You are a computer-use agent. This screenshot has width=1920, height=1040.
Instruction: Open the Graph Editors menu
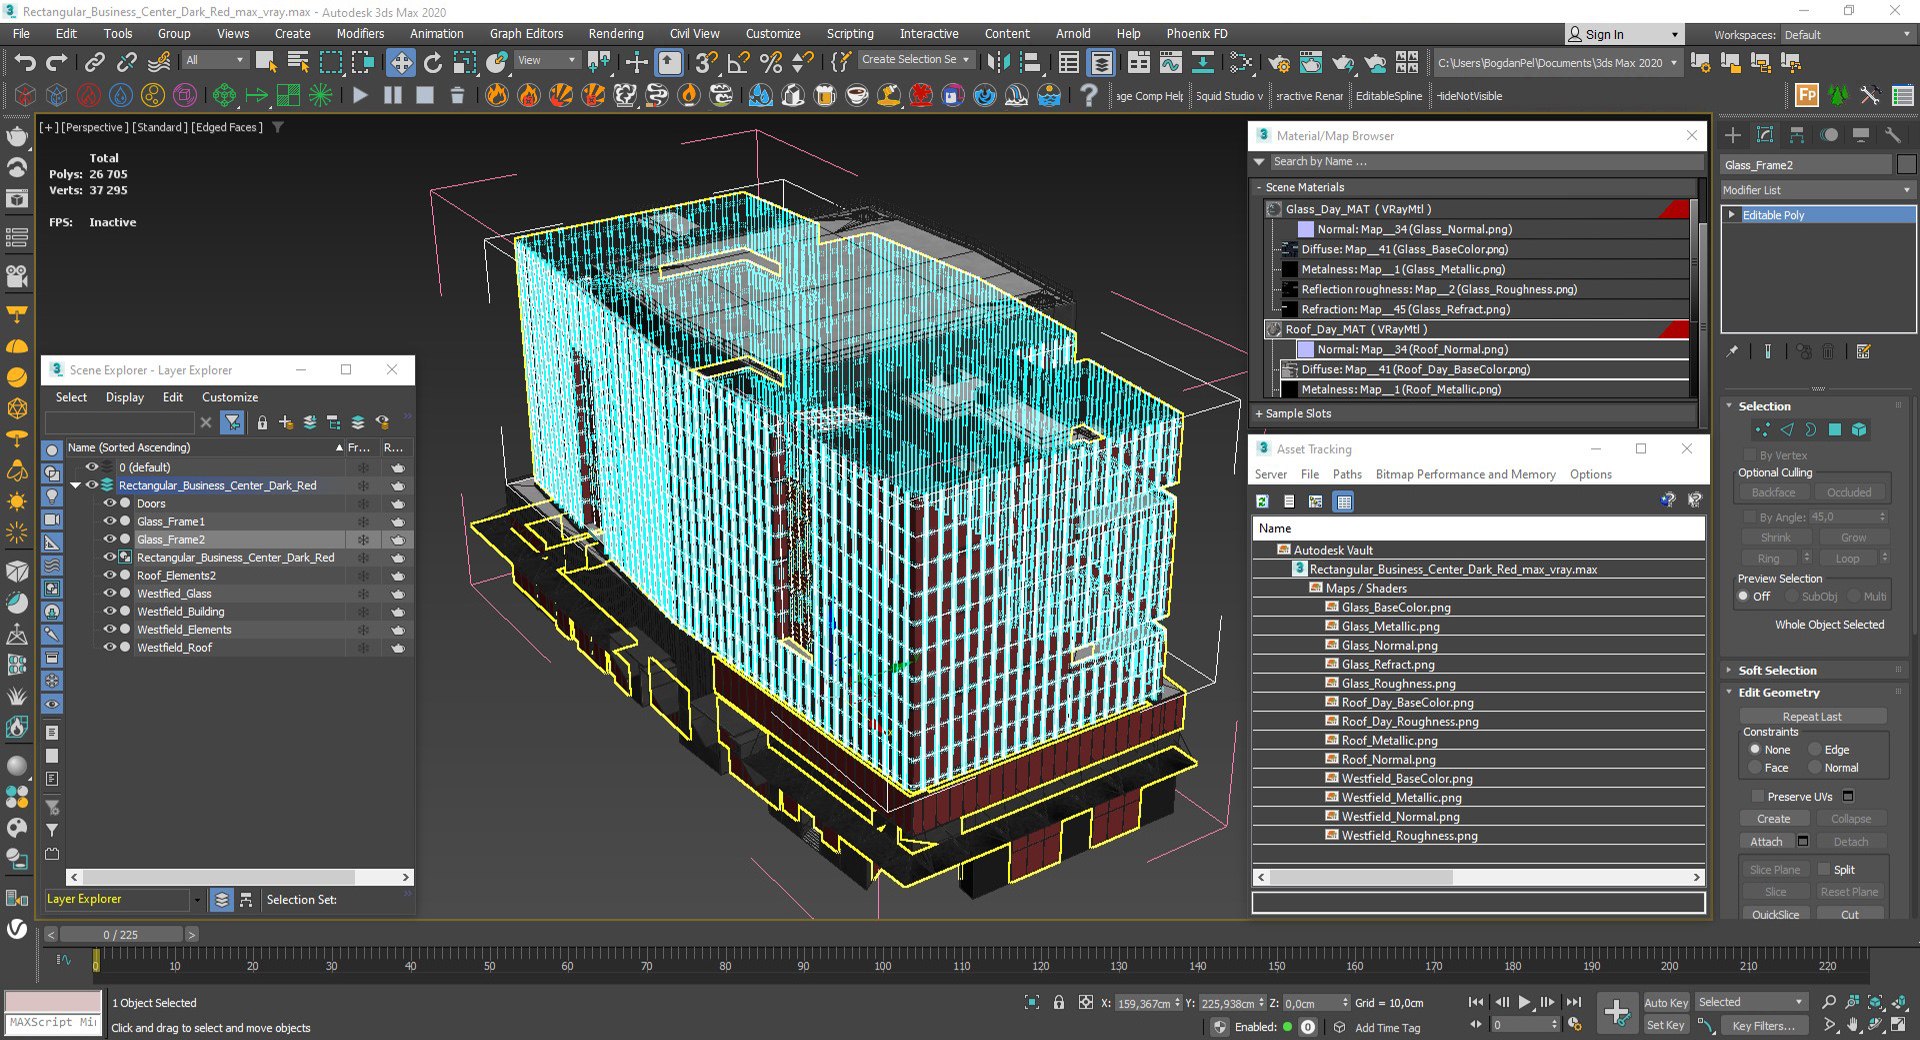coord(526,33)
